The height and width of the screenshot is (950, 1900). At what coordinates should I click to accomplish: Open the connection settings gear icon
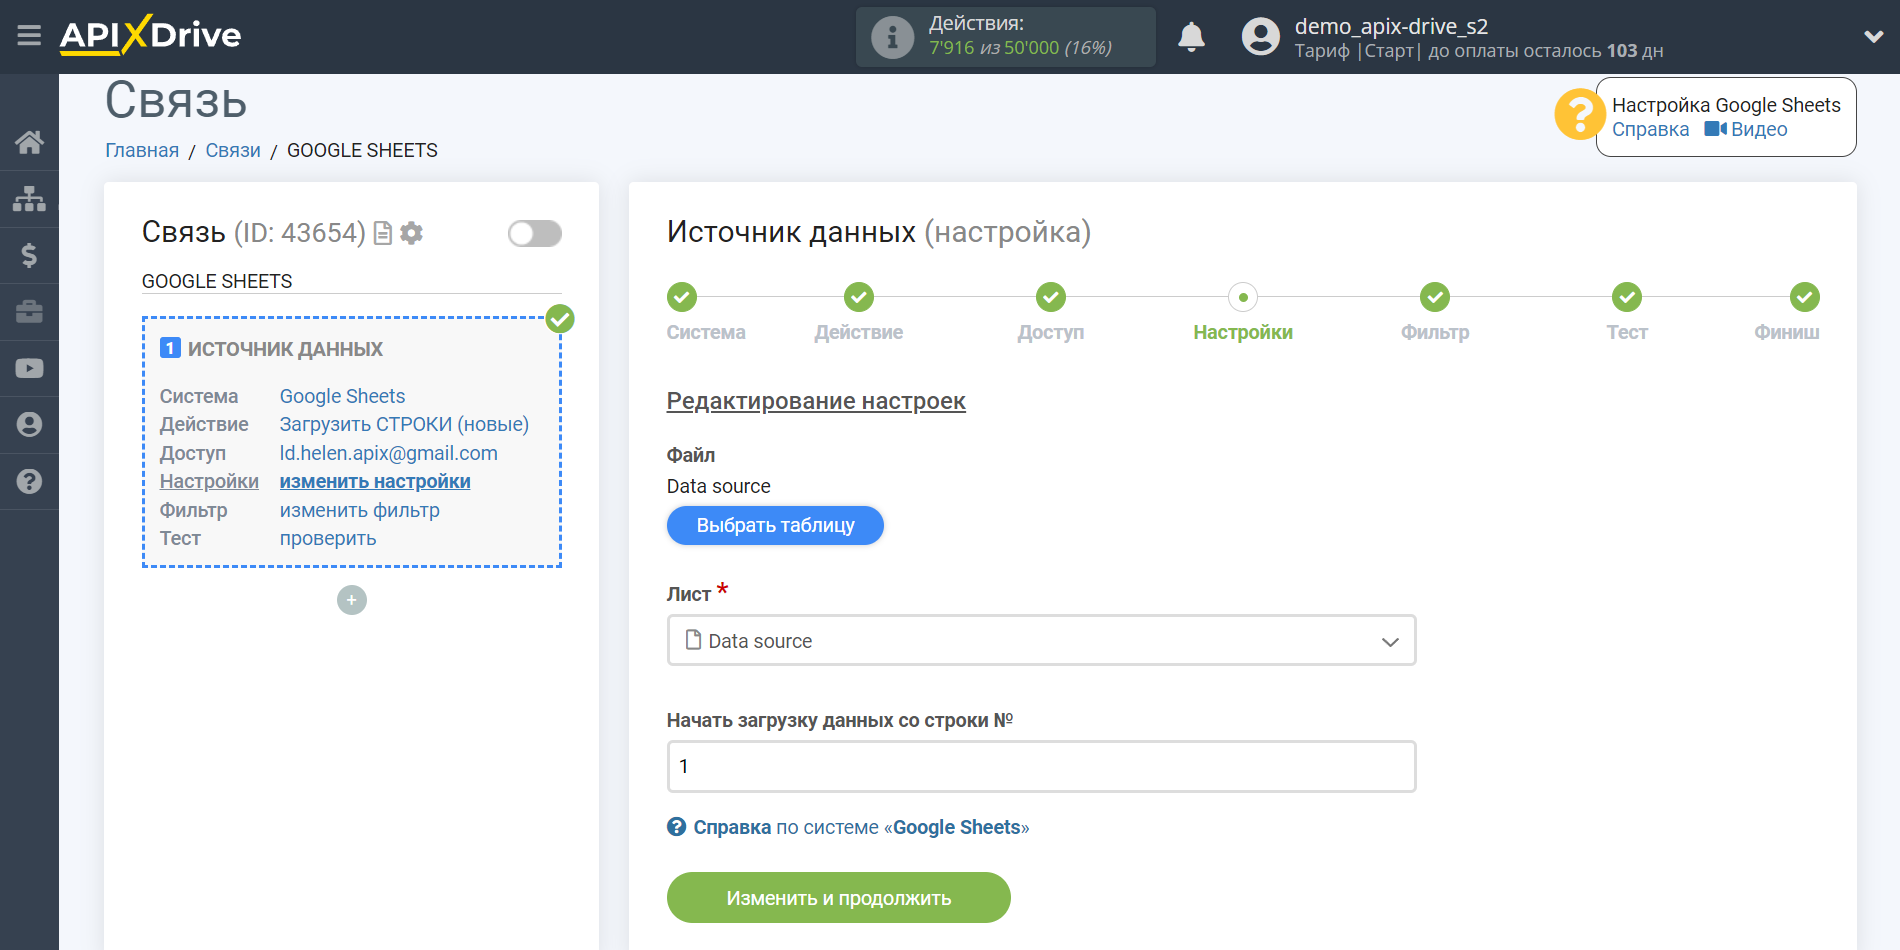point(411,233)
